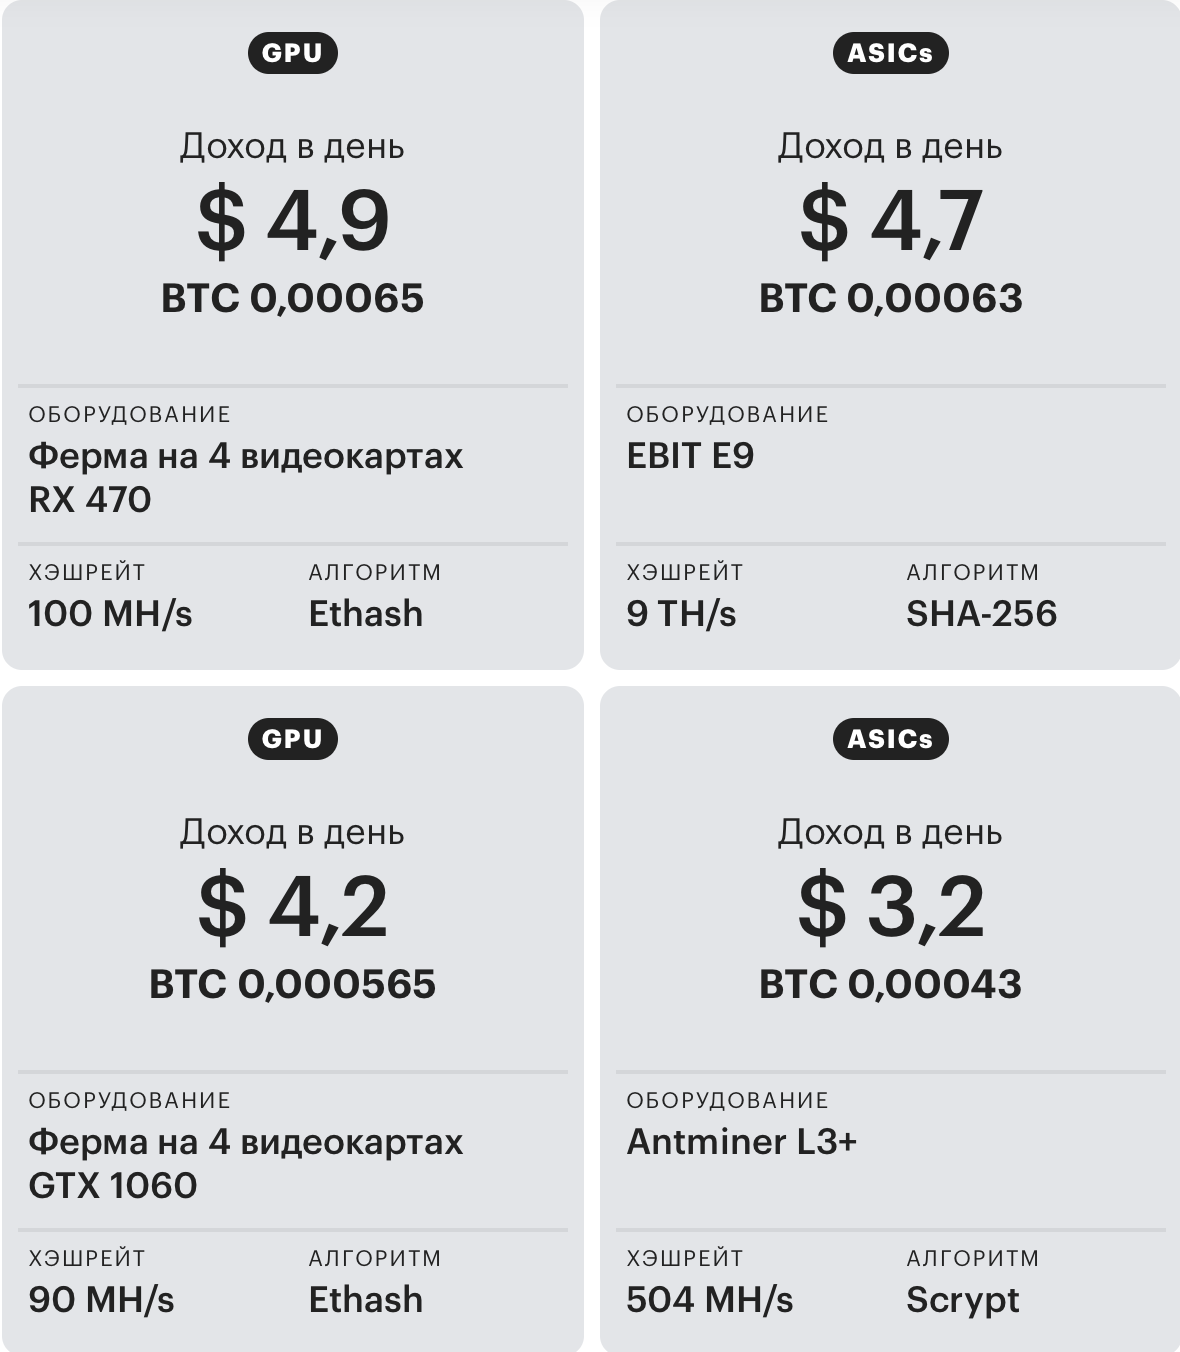Click the BTC 0,00065 amount
The width and height of the screenshot is (1180, 1352).
pos(292,298)
